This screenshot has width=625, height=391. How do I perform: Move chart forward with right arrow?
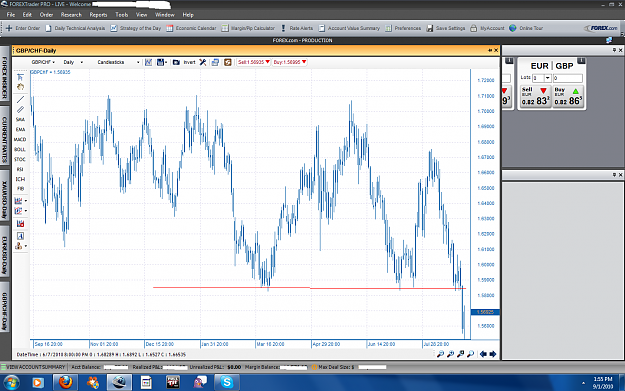click(x=493, y=354)
